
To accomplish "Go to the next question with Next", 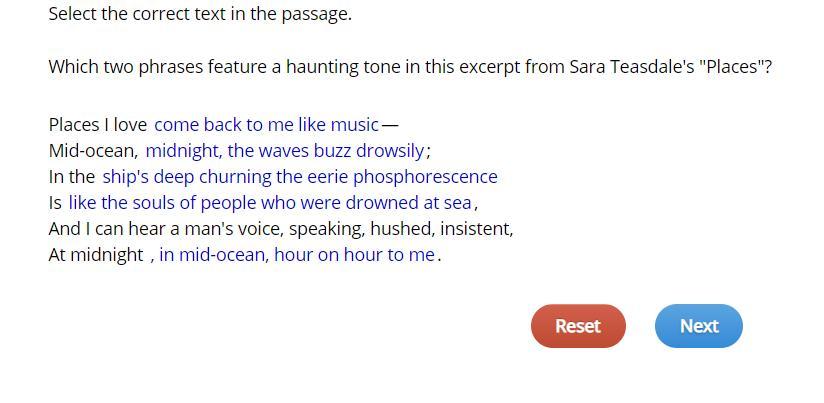I will [698, 326].
